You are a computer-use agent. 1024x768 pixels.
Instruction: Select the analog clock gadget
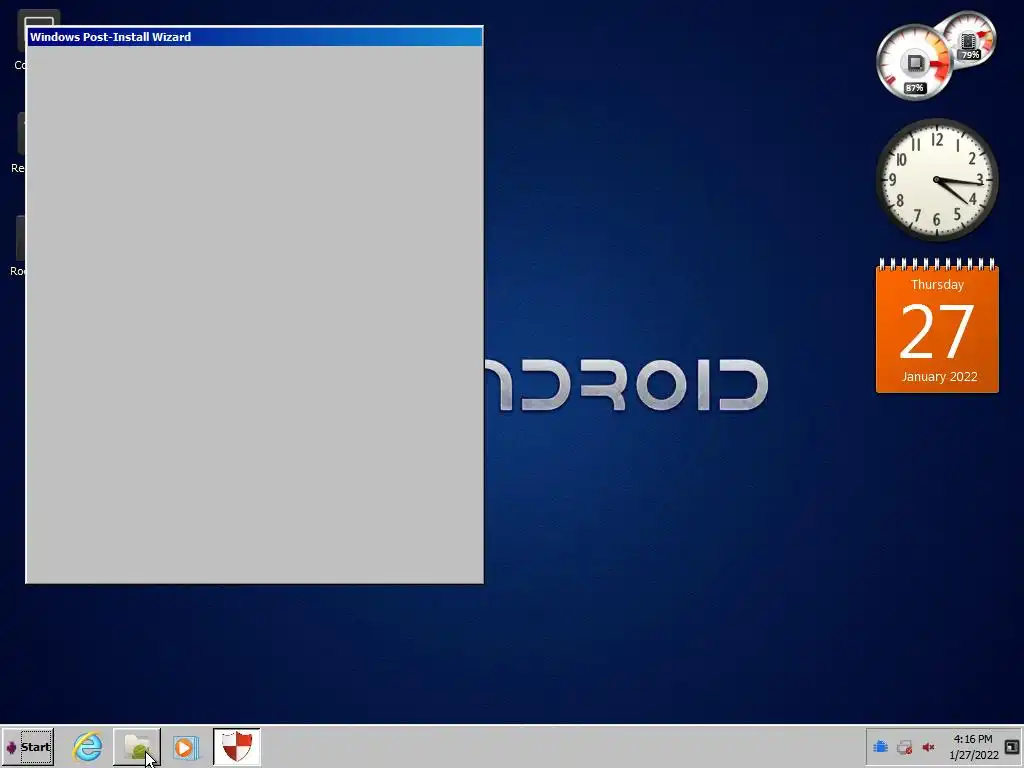pyautogui.click(x=937, y=180)
